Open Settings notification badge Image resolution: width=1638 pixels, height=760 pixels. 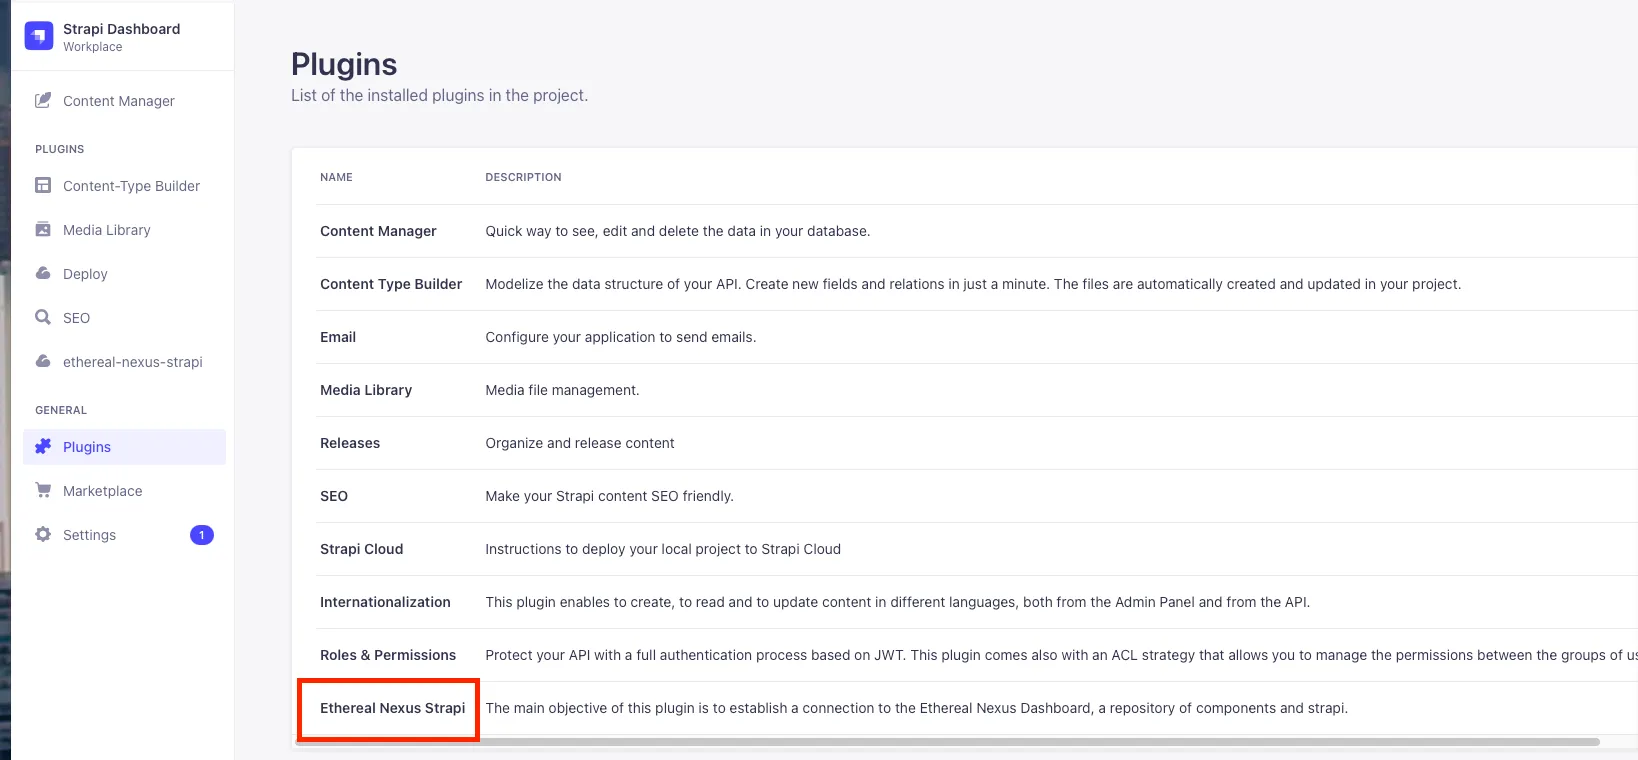(x=201, y=535)
